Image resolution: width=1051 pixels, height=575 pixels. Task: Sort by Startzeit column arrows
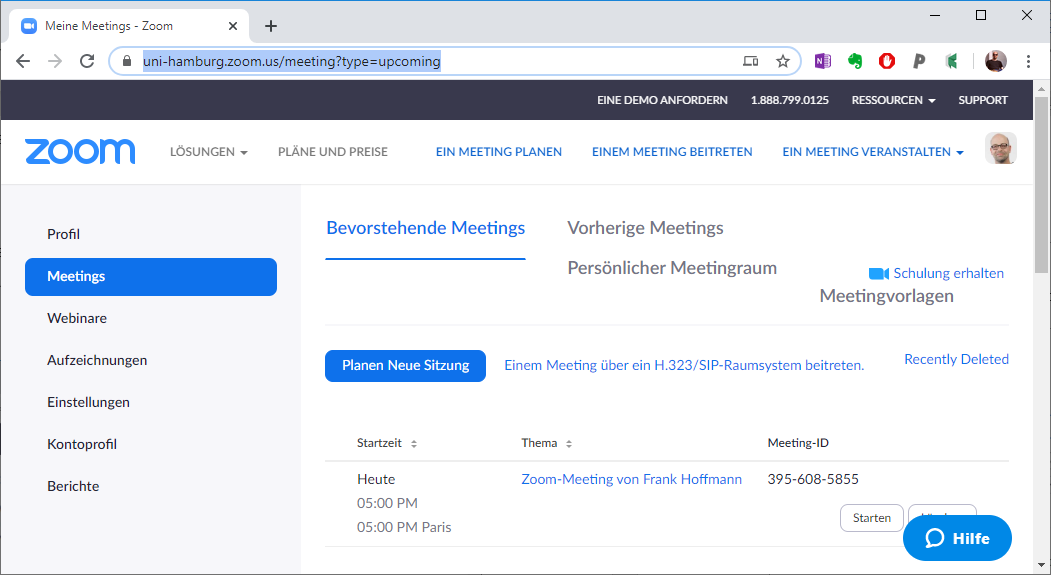(x=414, y=444)
